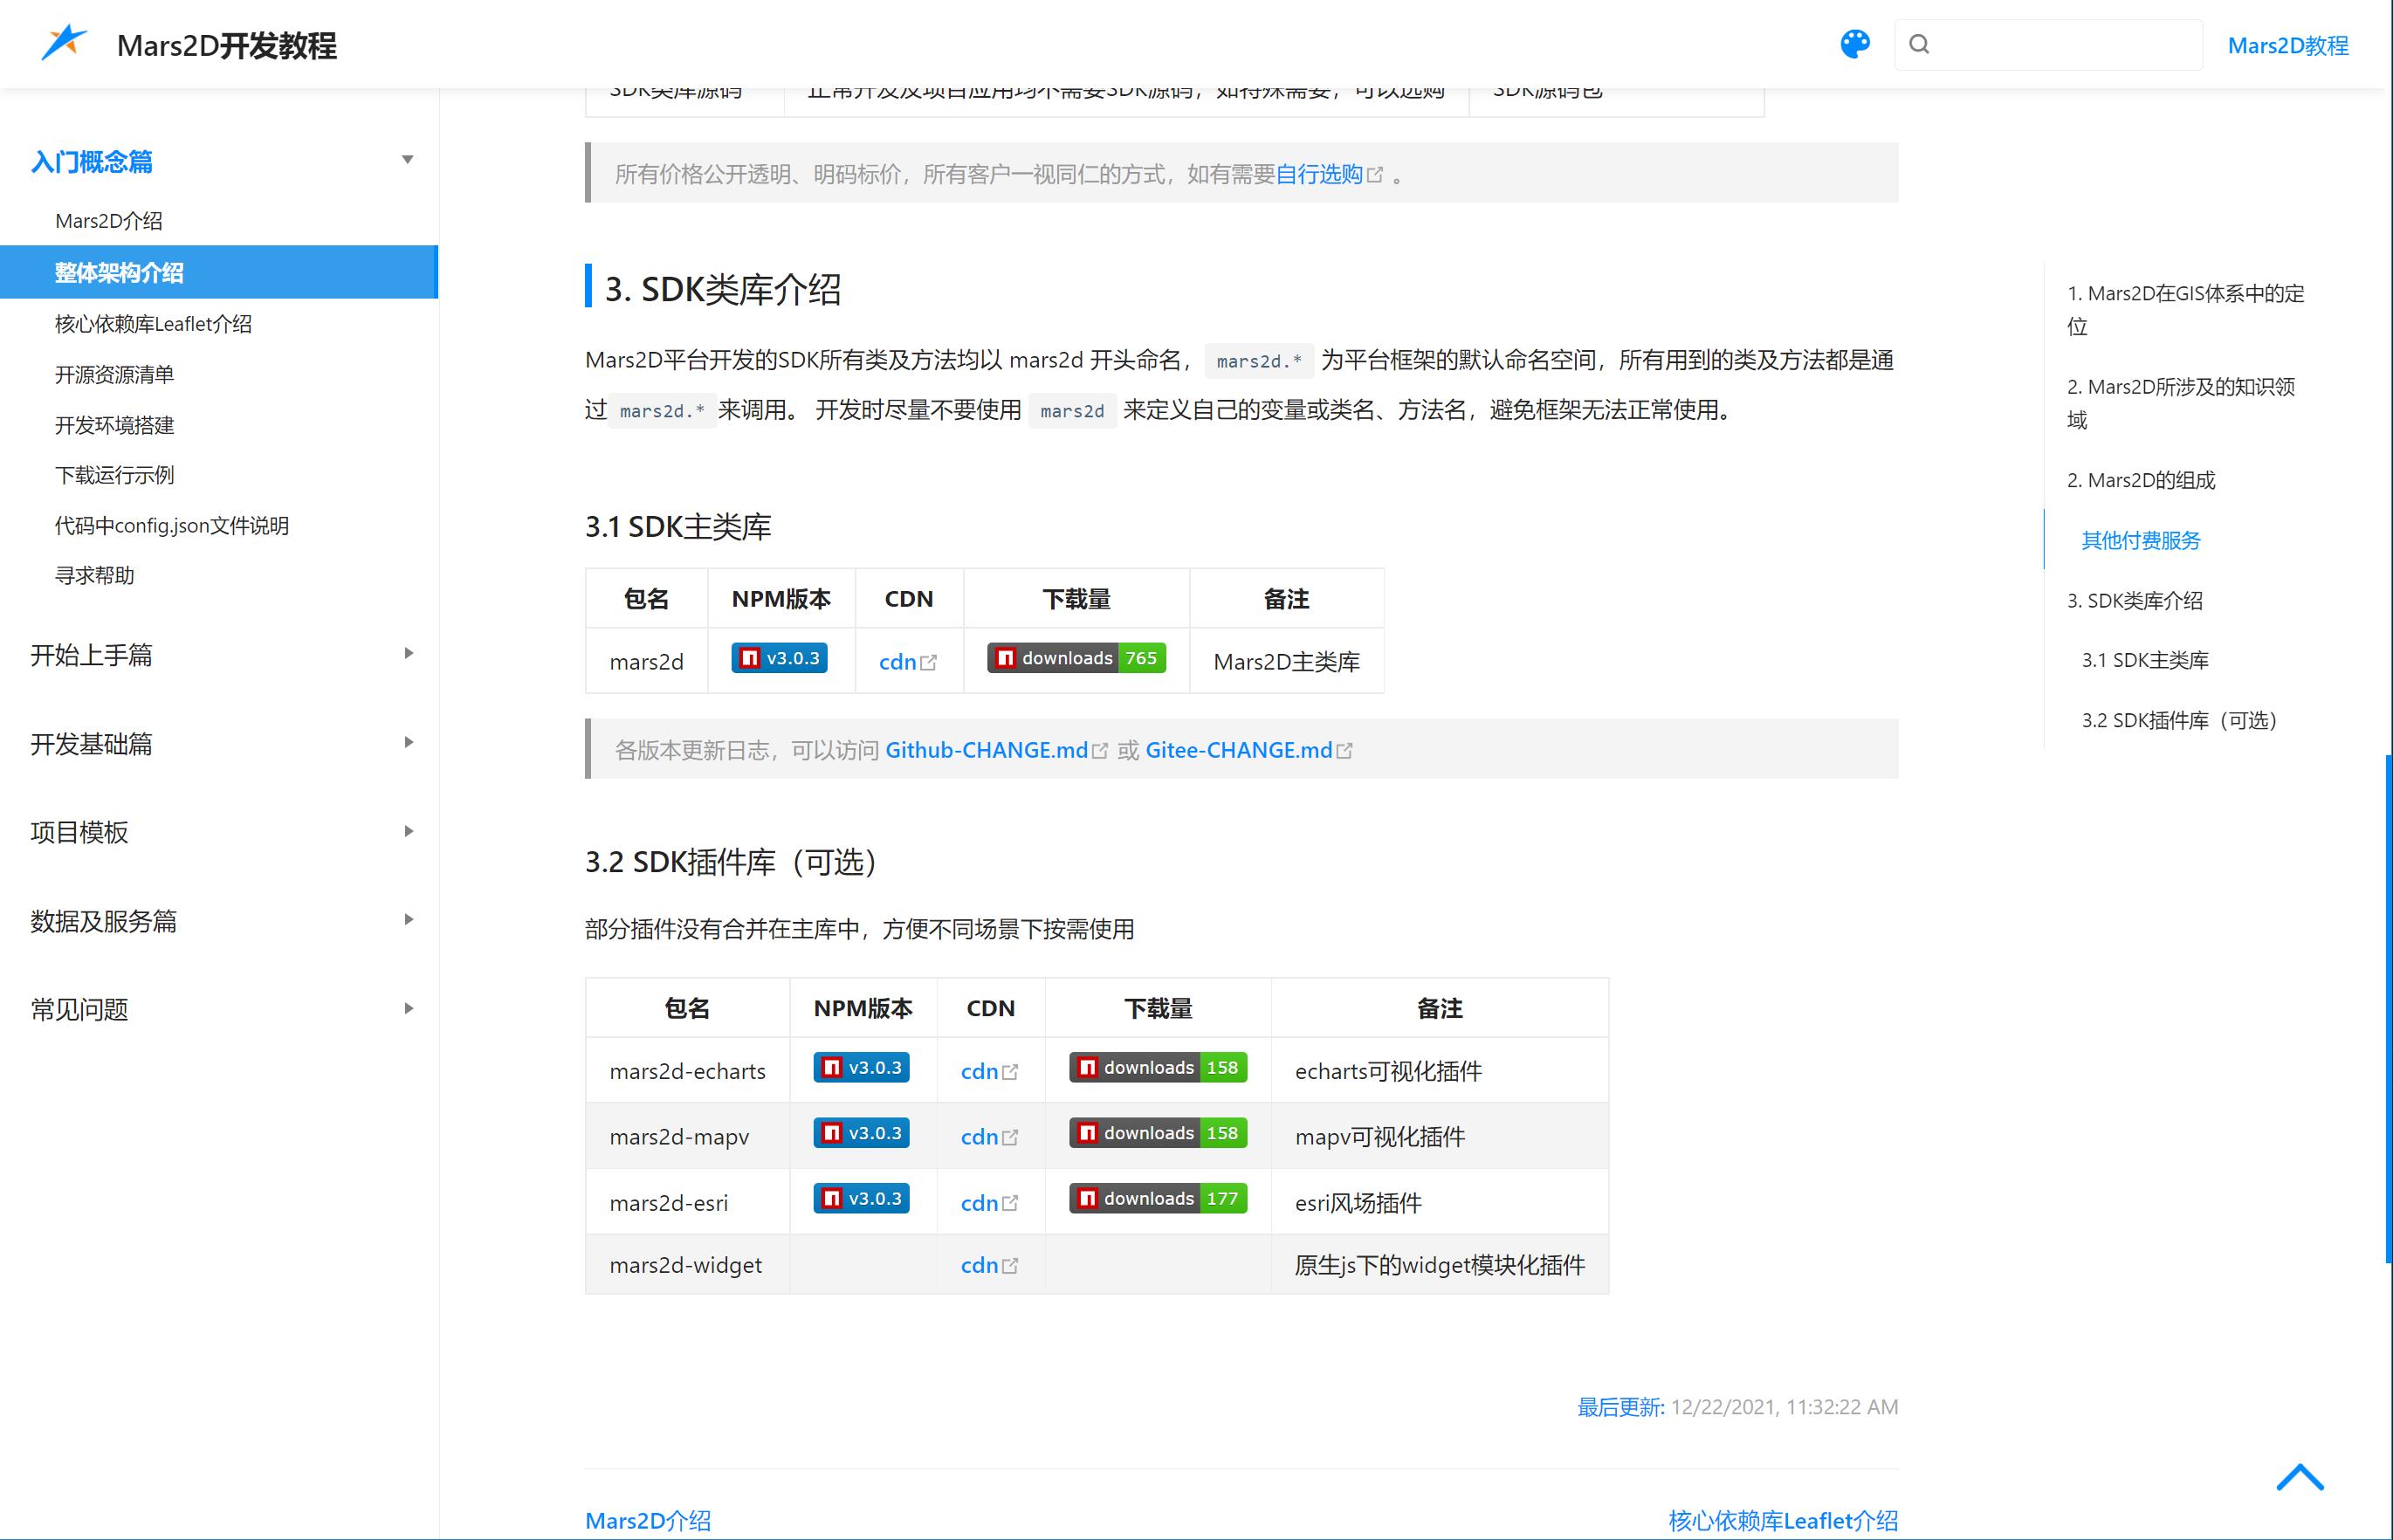Open the mars2d cdn link

(907, 661)
